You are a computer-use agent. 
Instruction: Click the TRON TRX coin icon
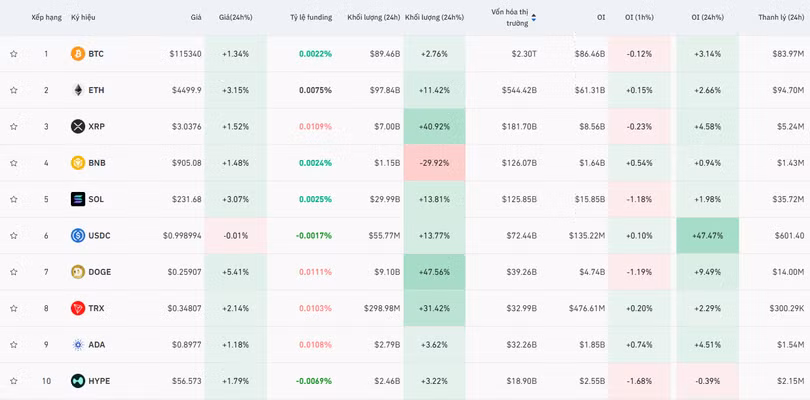pos(78,308)
